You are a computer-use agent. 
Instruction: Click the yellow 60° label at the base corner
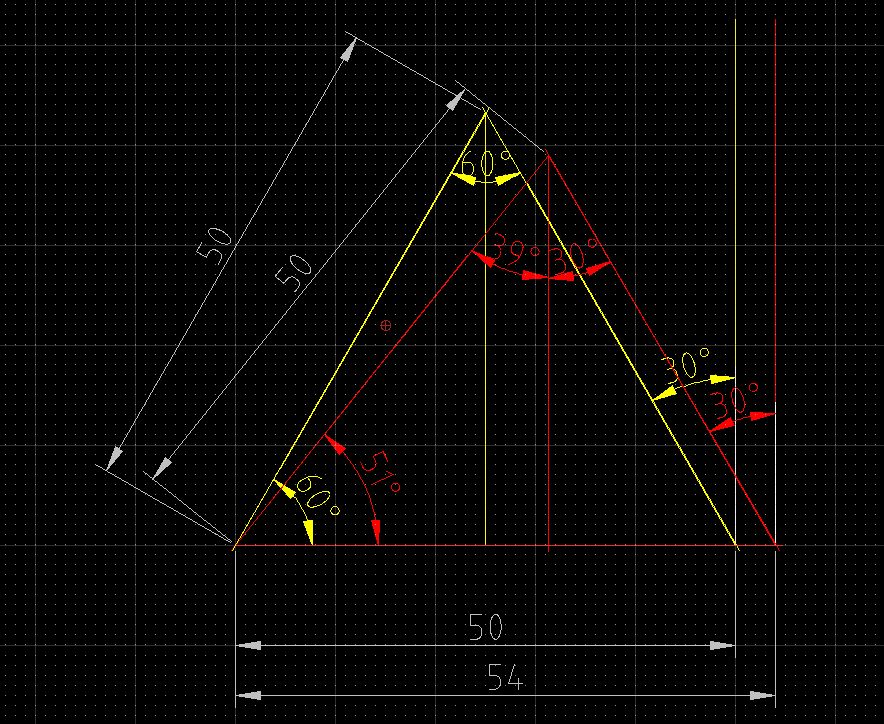317,496
